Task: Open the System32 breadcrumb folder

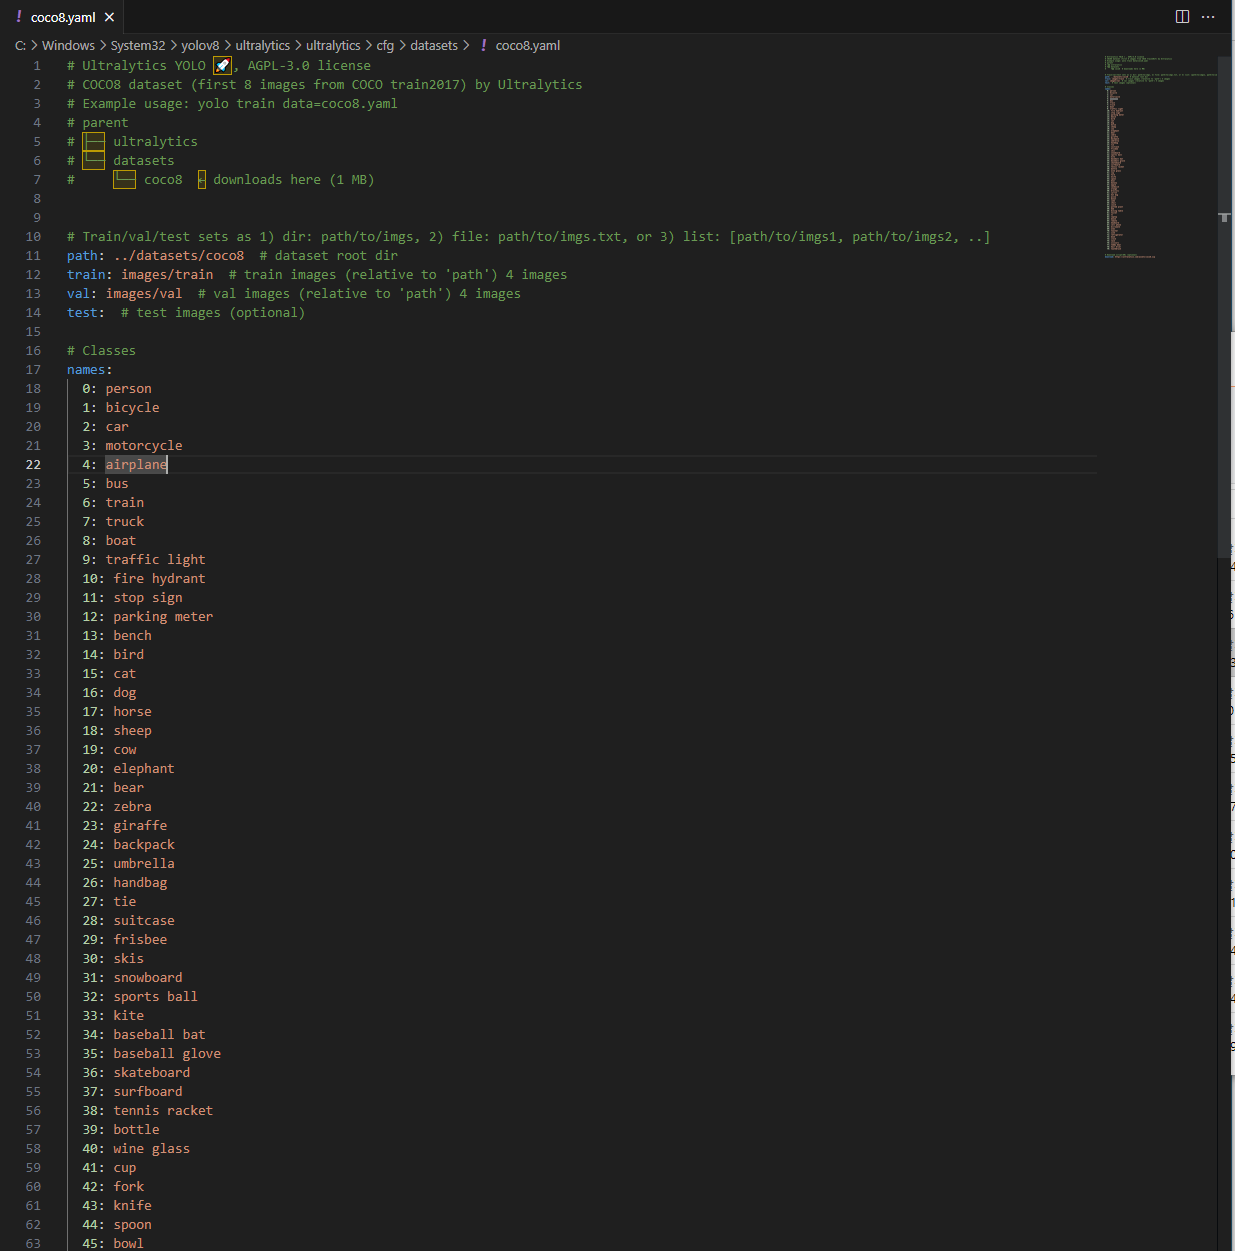Action: (138, 46)
